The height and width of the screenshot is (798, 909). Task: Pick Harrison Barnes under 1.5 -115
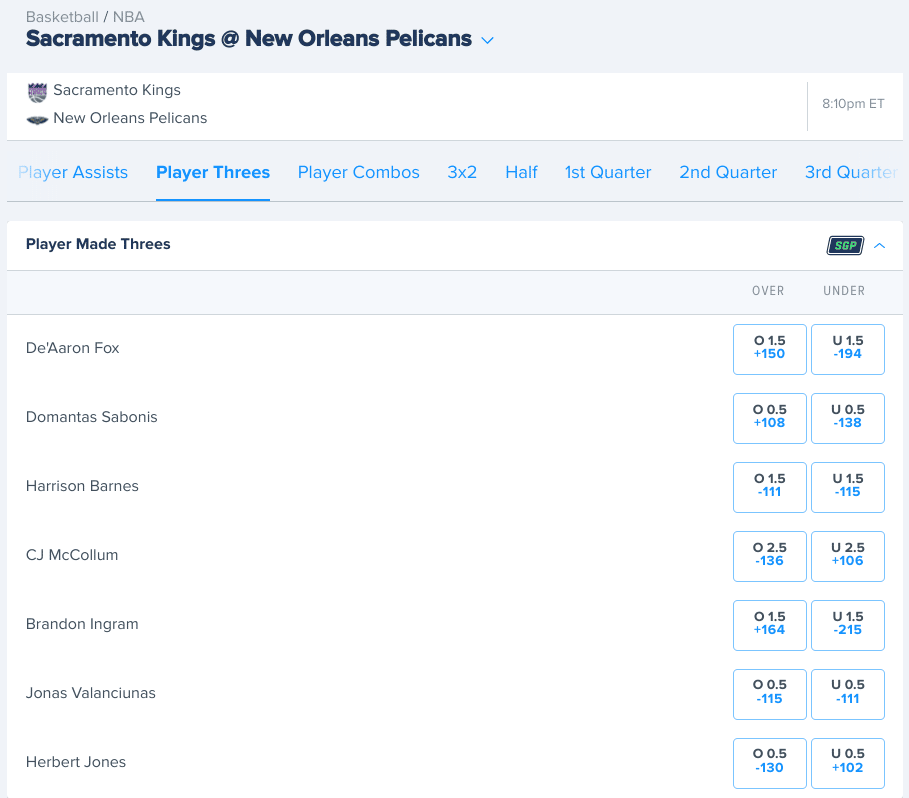(x=848, y=487)
